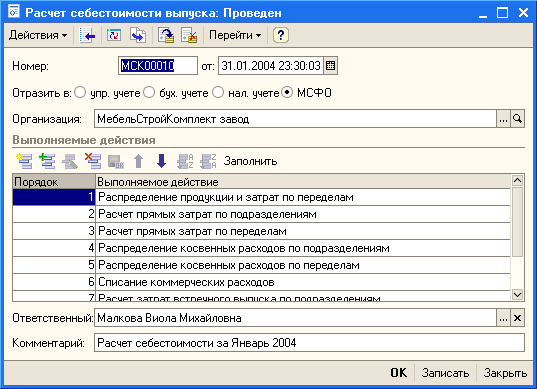This screenshot has height=389, width=537.
Task: Select the нал. учете radio button
Action: (x=218, y=92)
